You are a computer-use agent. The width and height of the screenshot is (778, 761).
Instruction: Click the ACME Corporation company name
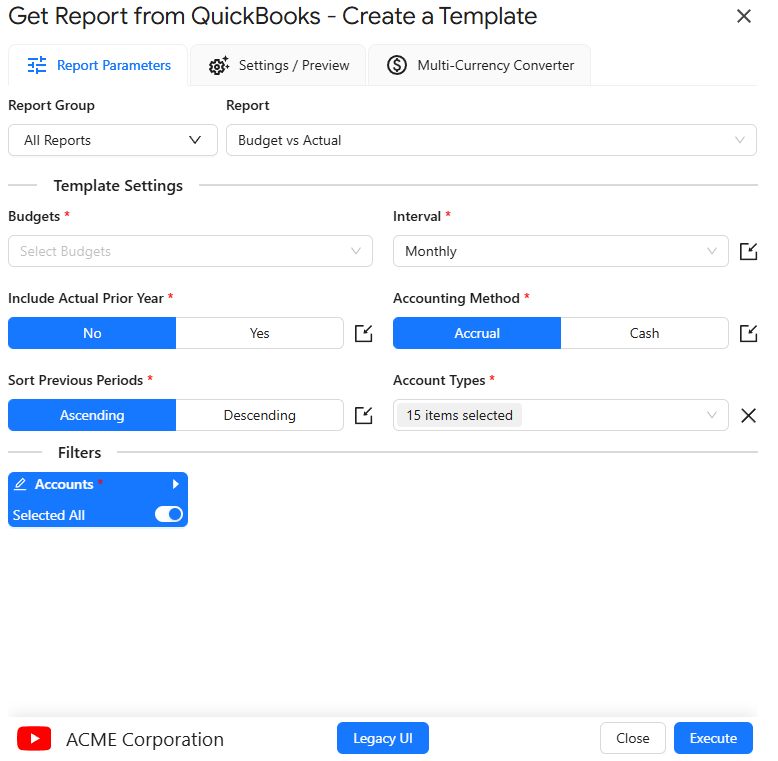click(x=145, y=739)
